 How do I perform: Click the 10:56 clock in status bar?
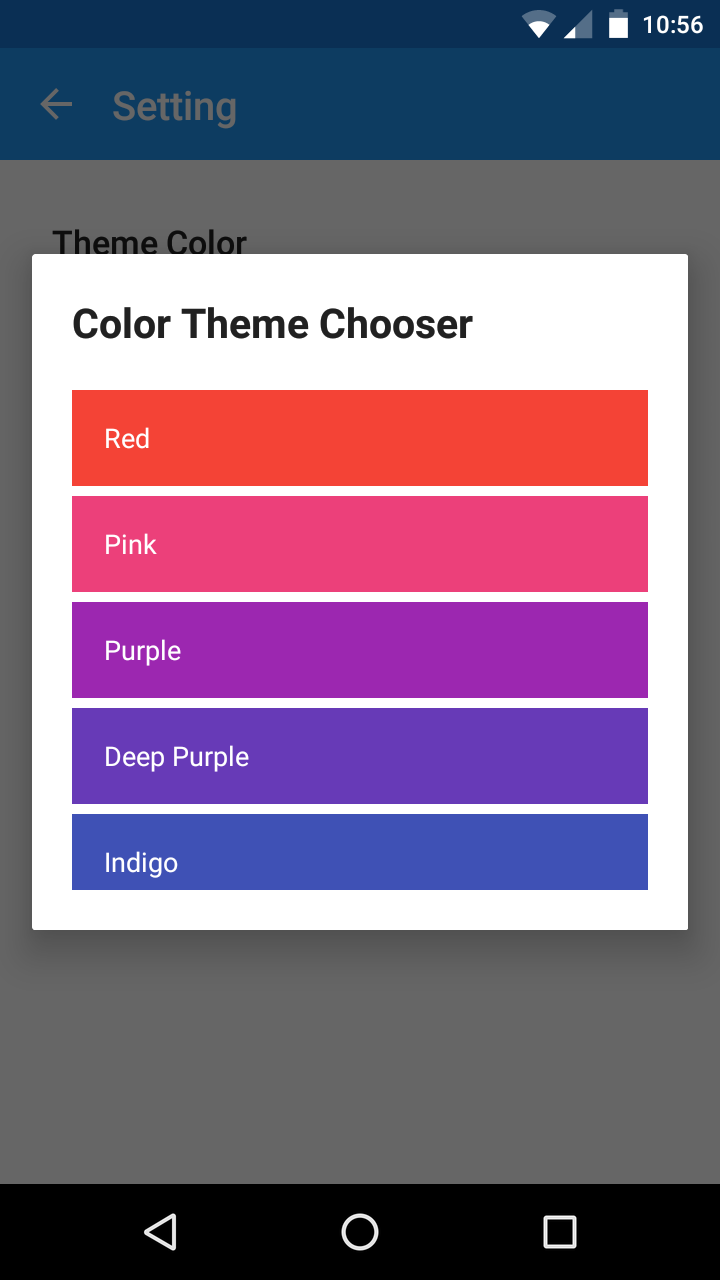(673, 24)
